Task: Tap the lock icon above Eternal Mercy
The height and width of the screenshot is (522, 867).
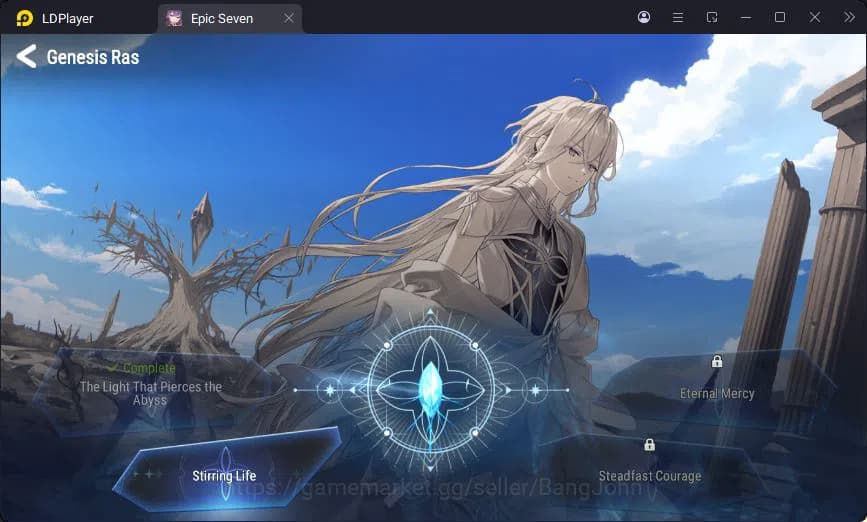Action: click(717, 362)
